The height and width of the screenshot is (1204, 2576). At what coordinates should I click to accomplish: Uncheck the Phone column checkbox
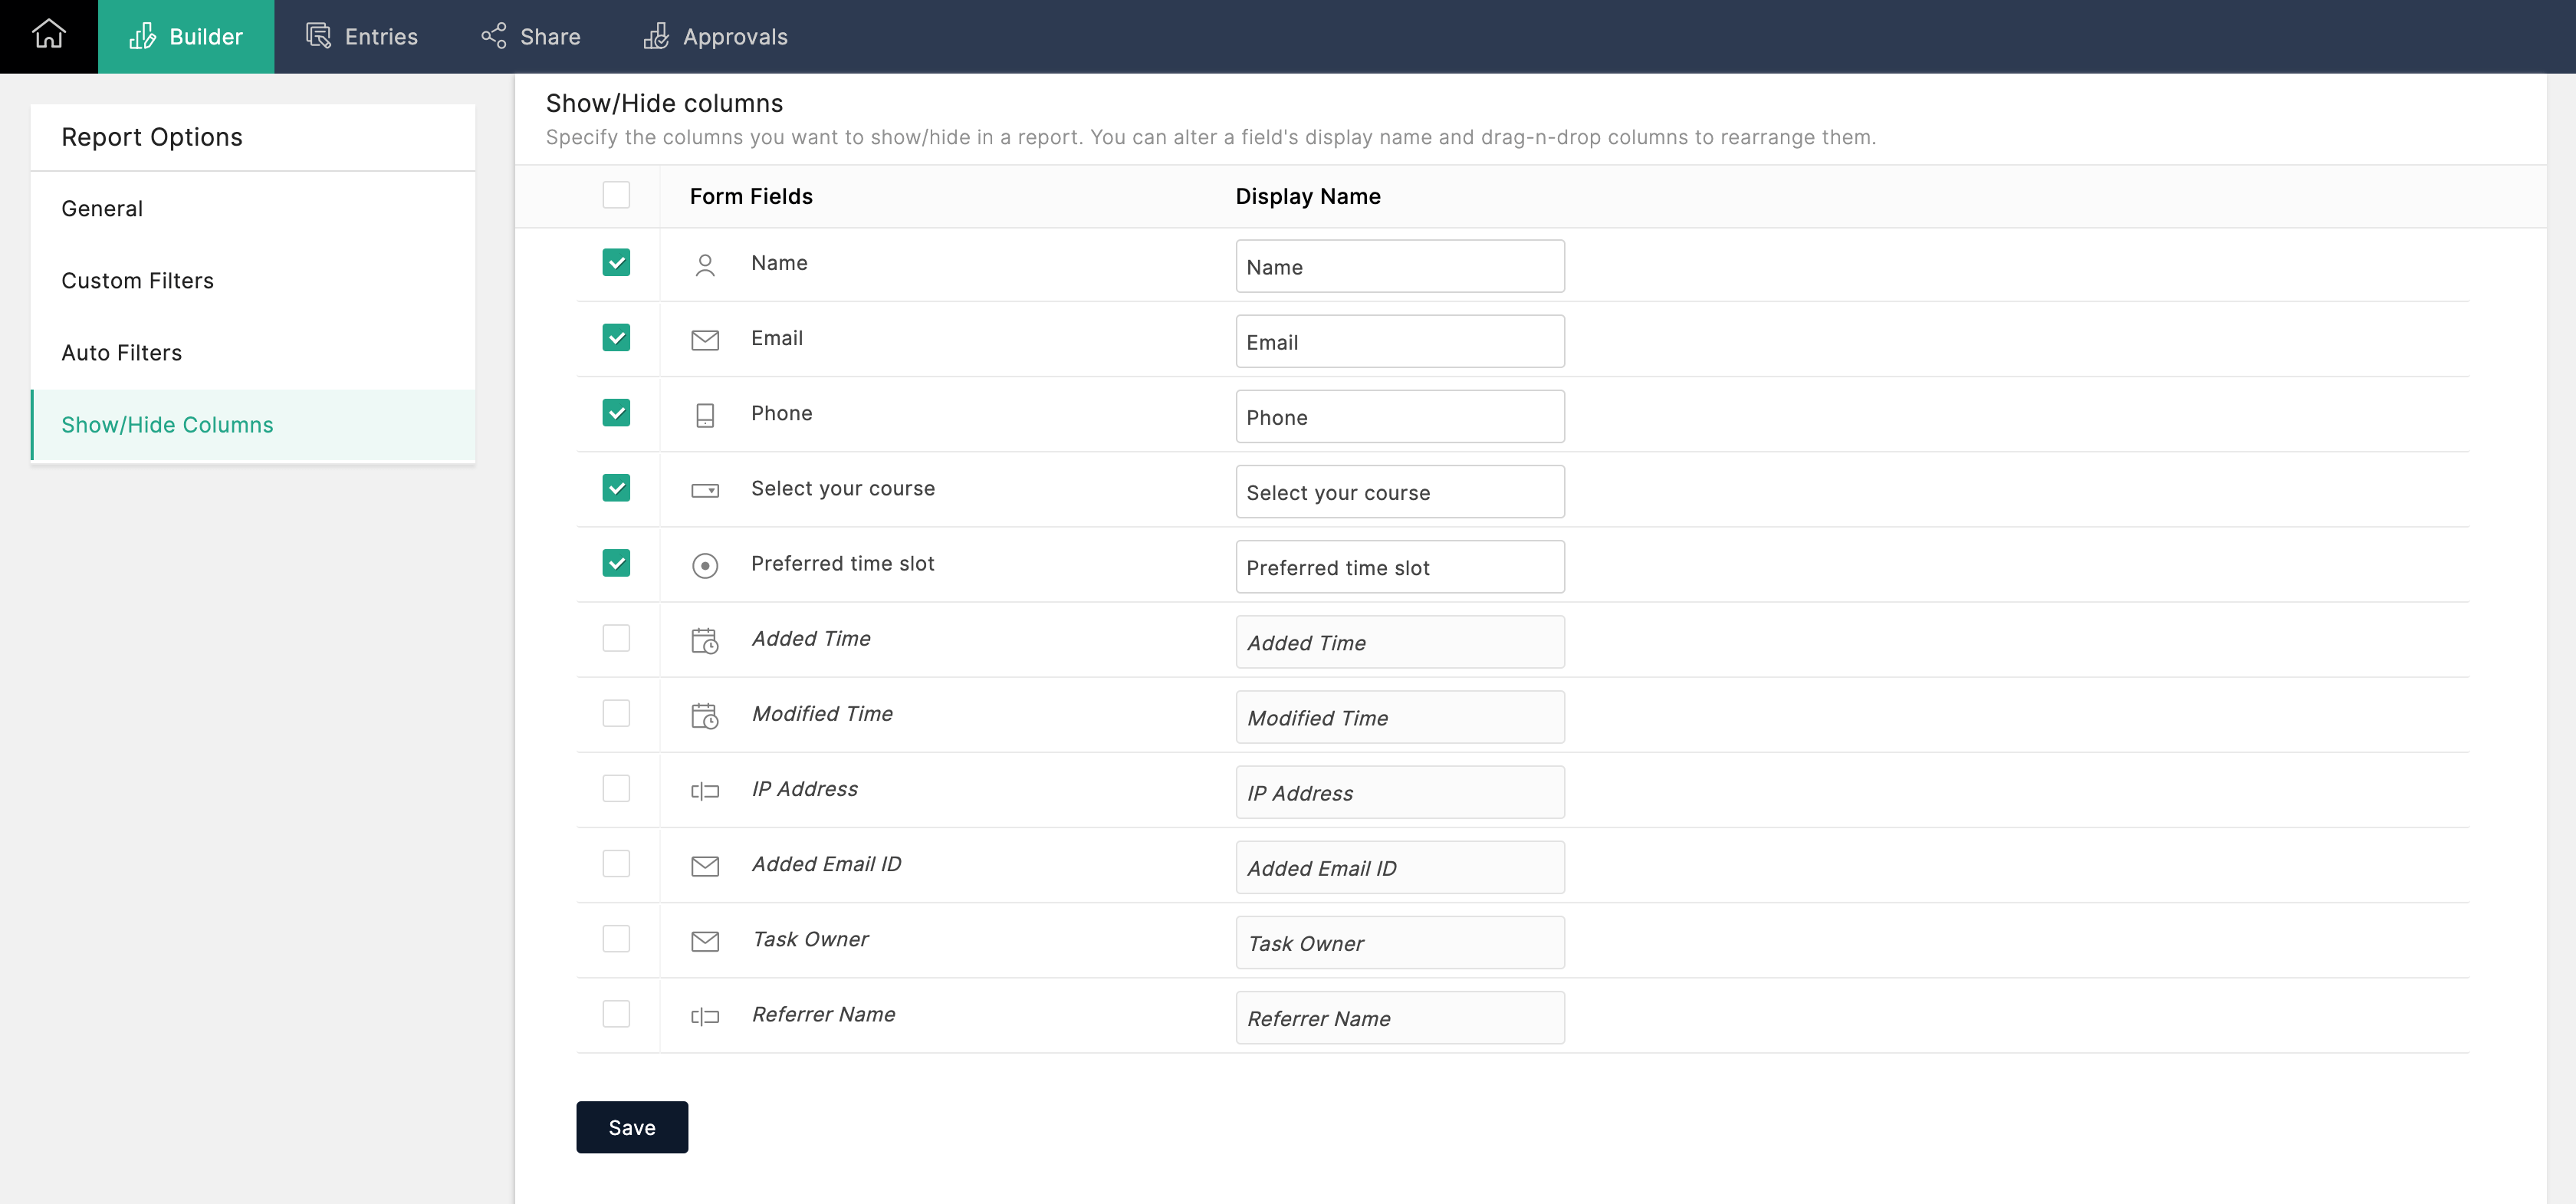tap(616, 412)
